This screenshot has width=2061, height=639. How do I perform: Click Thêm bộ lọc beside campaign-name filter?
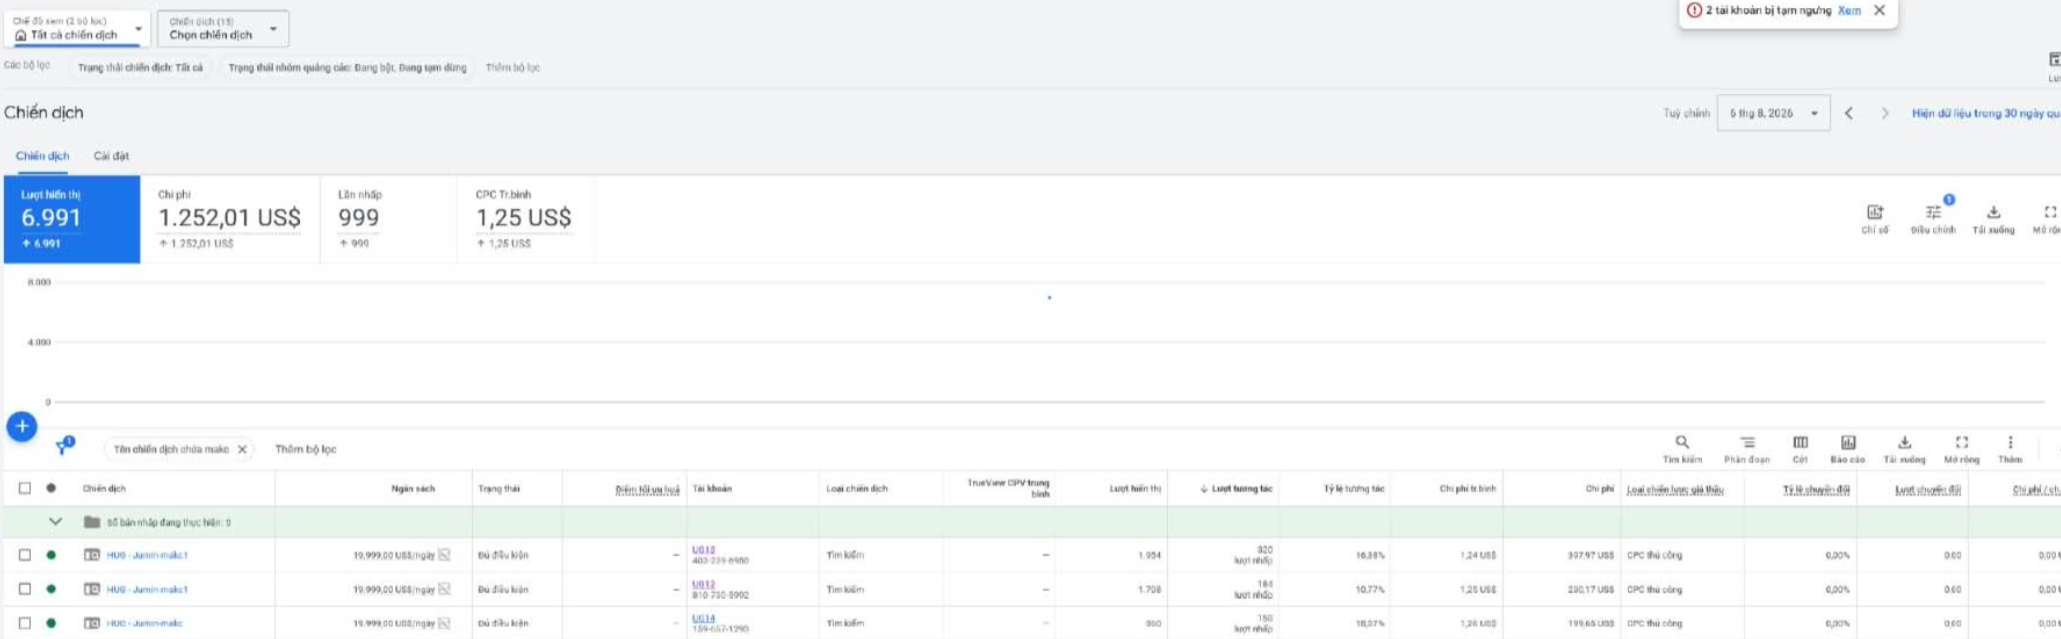pos(306,449)
